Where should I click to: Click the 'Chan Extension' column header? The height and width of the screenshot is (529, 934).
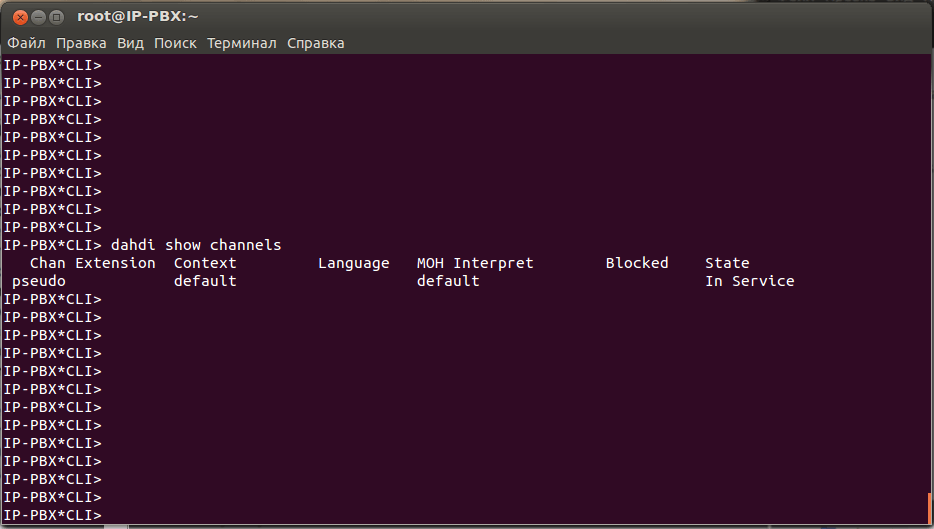pyautogui.click(x=92, y=263)
